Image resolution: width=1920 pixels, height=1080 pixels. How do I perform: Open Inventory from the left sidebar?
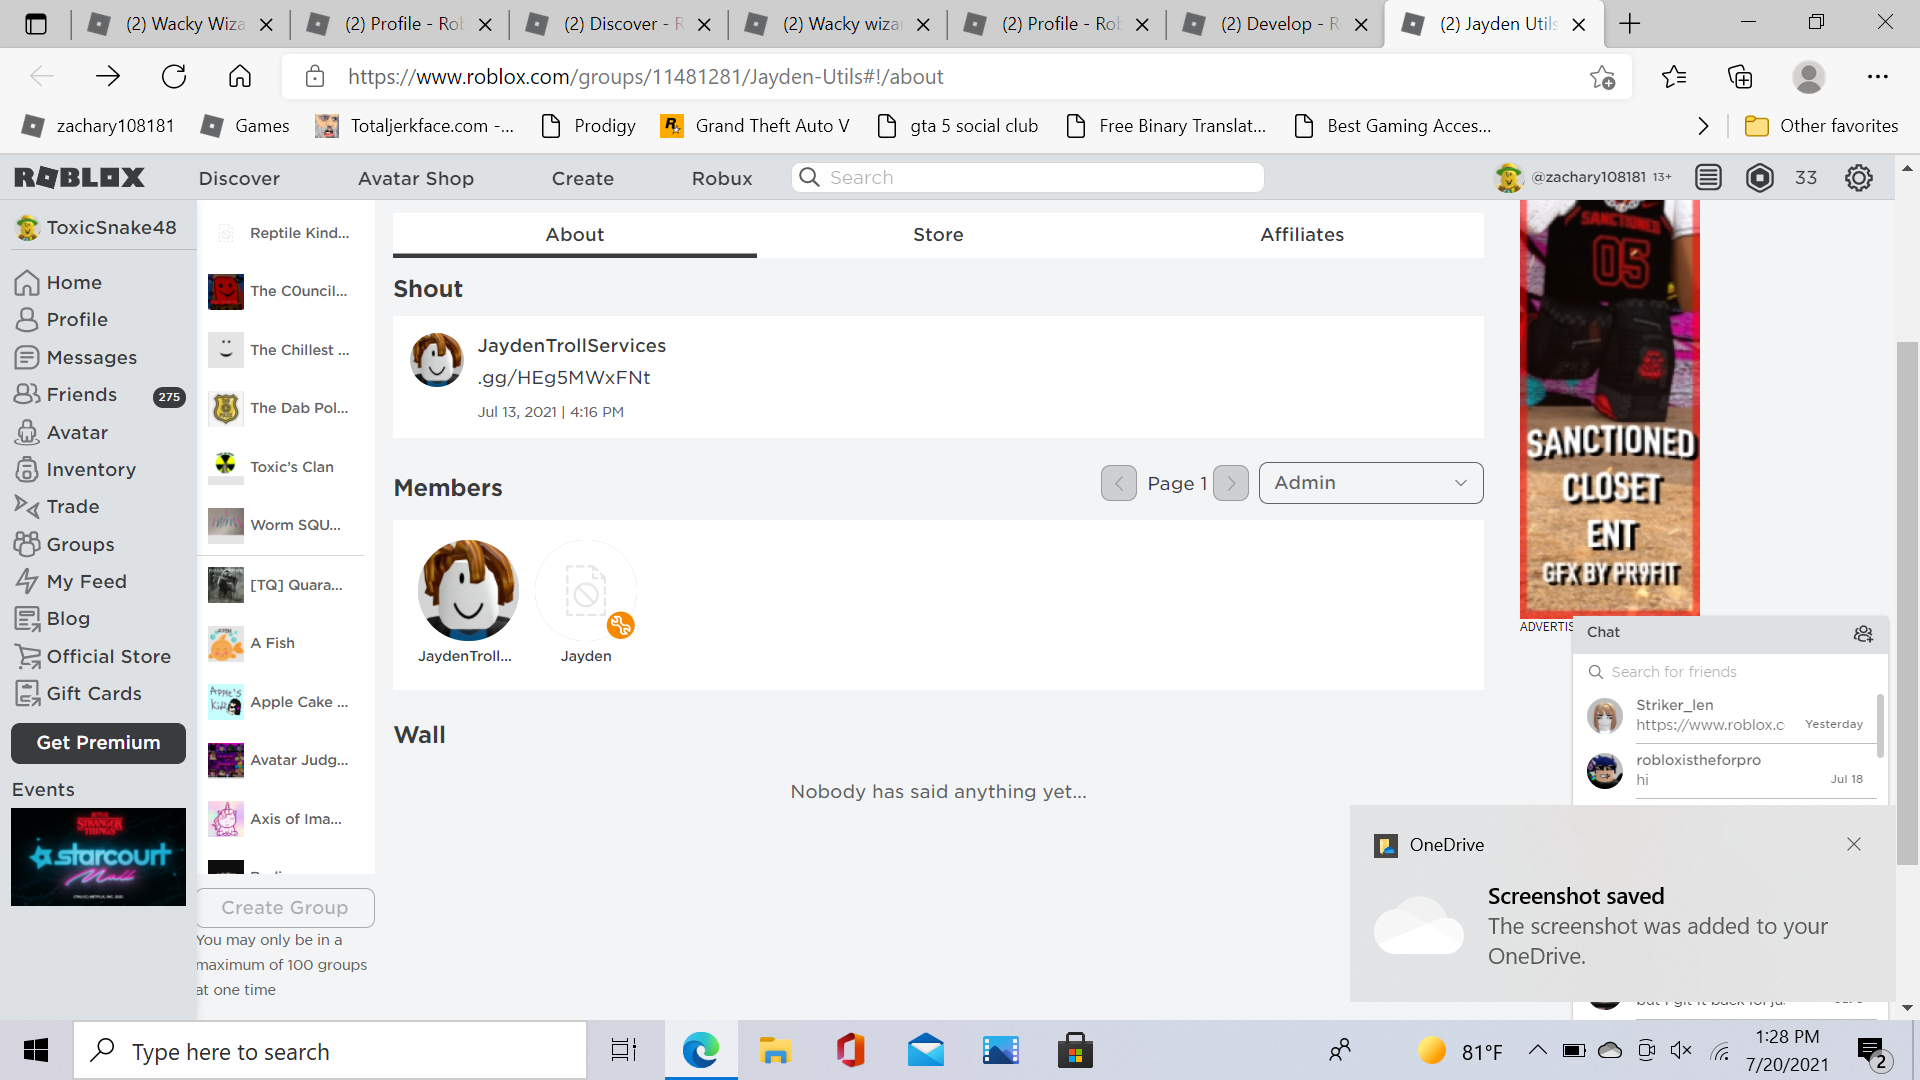[91, 469]
